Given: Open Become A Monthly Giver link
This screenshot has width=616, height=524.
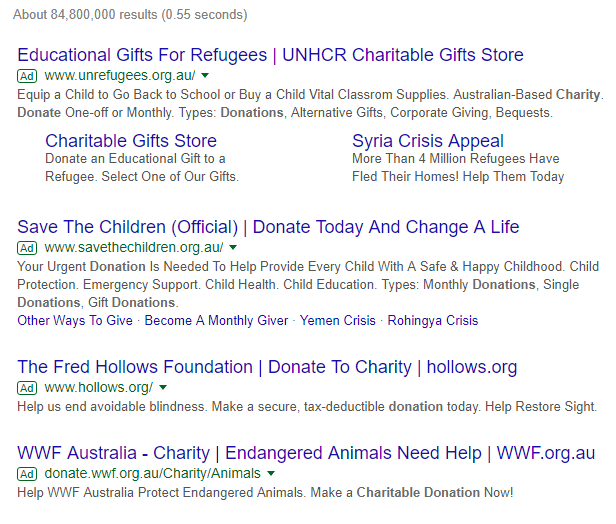Looking at the screenshot, I should click(216, 321).
